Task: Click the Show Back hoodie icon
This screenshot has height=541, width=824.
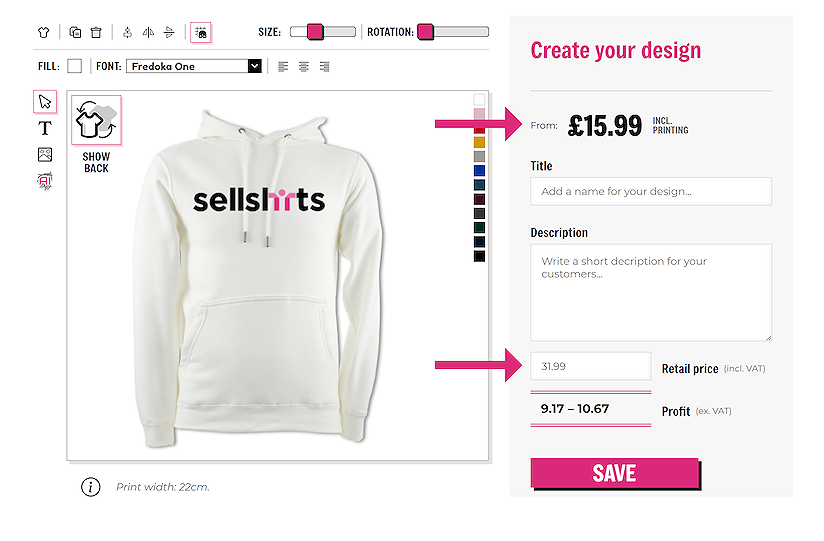Action: [x=96, y=121]
